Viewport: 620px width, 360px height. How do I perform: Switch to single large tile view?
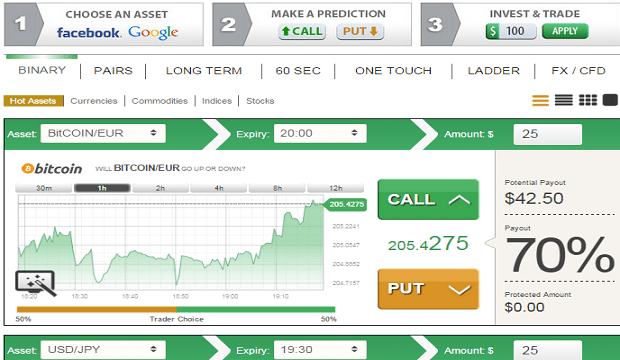[x=610, y=100]
